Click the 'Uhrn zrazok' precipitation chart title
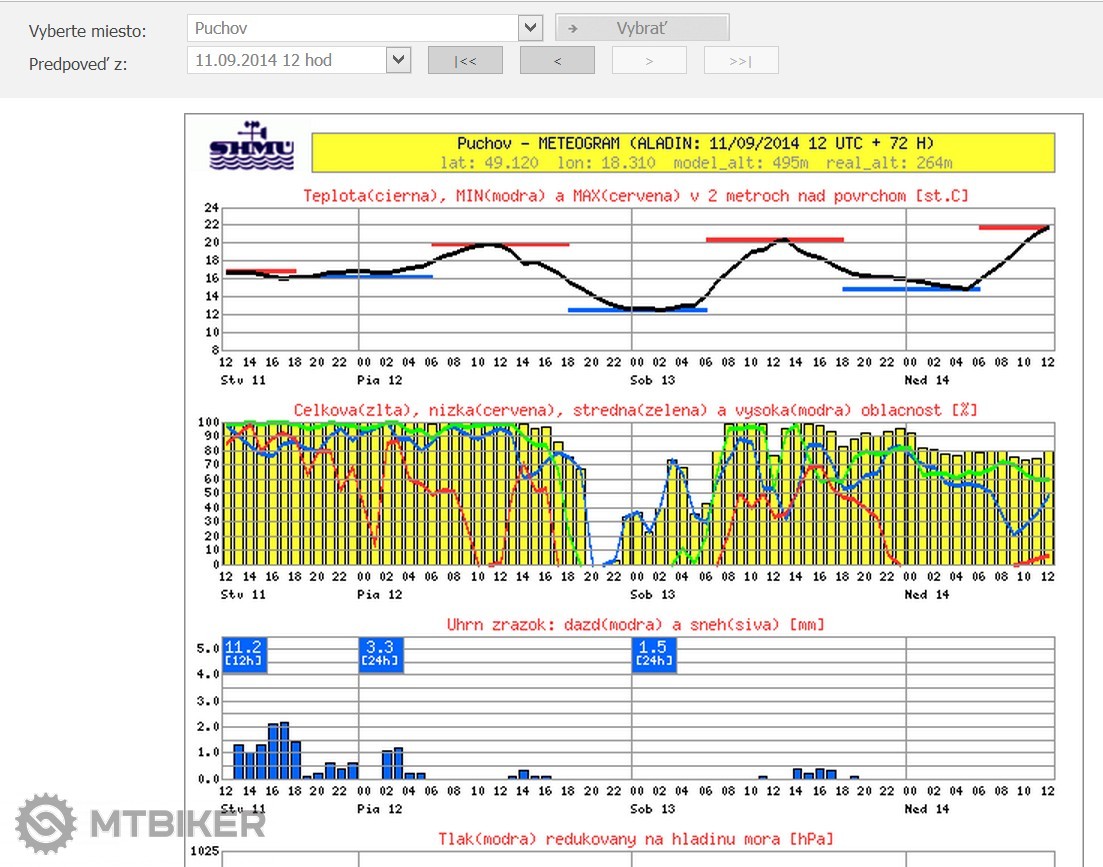Viewport: 1103px width, 867px height. [635, 625]
